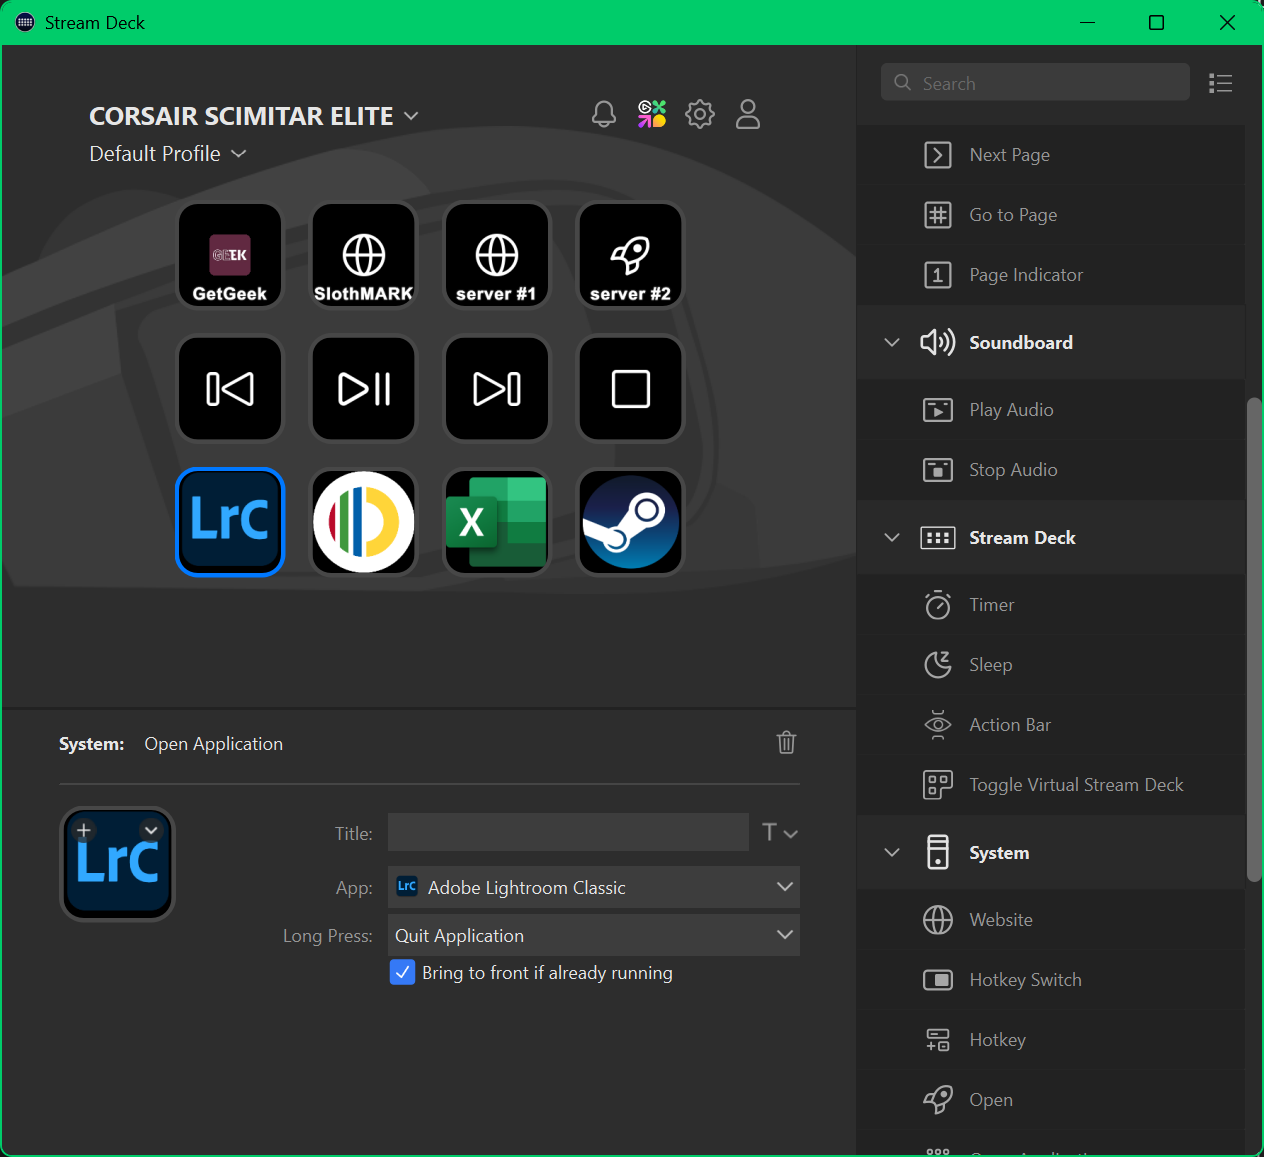Viewport: 1264px width, 1157px height.
Task: Click the Play/Pause media key
Action: pyautogui.click(x=364, y=389)
